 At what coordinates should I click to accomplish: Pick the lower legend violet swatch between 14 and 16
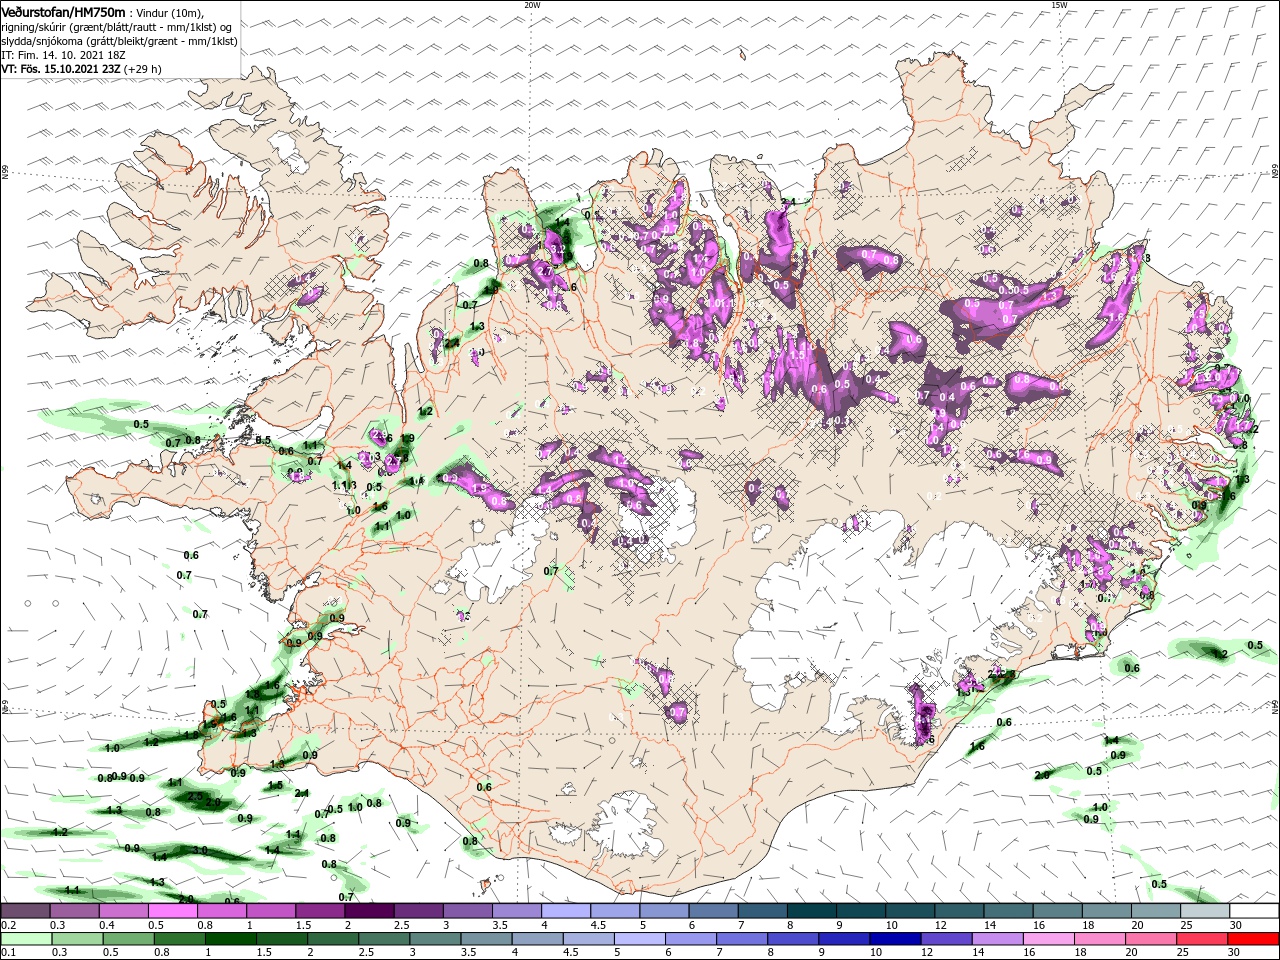pyautogui.click(x=998, y=938)
